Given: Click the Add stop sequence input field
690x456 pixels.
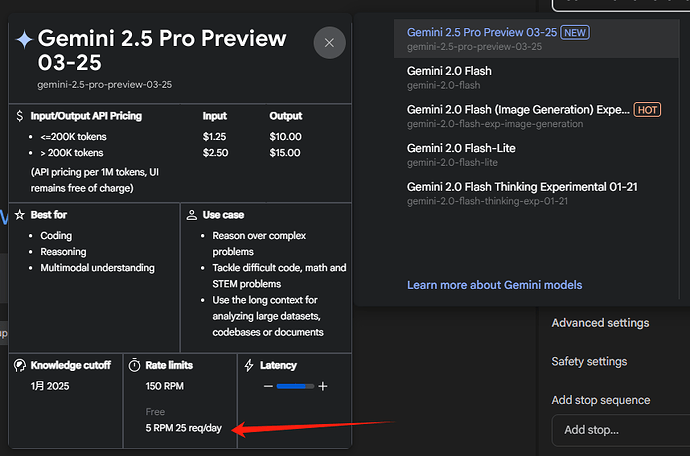Looking at the screenshot, I should coord(620,430).
